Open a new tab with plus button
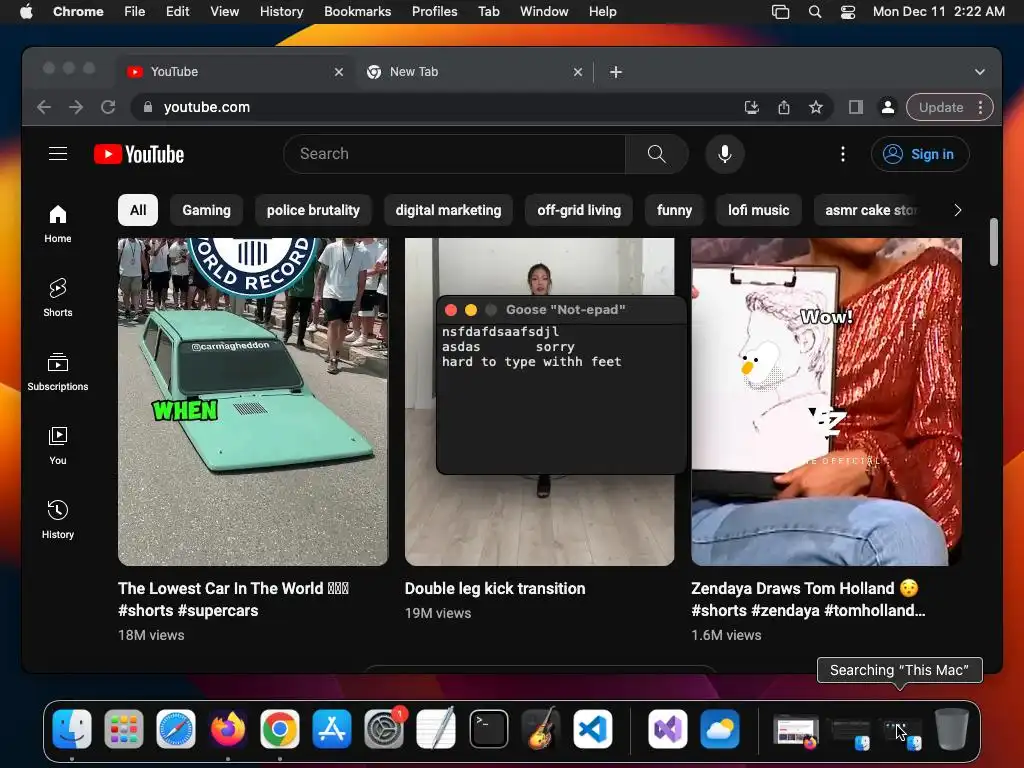This screenshot has height=768, width=1024. (x=615, y=72)
